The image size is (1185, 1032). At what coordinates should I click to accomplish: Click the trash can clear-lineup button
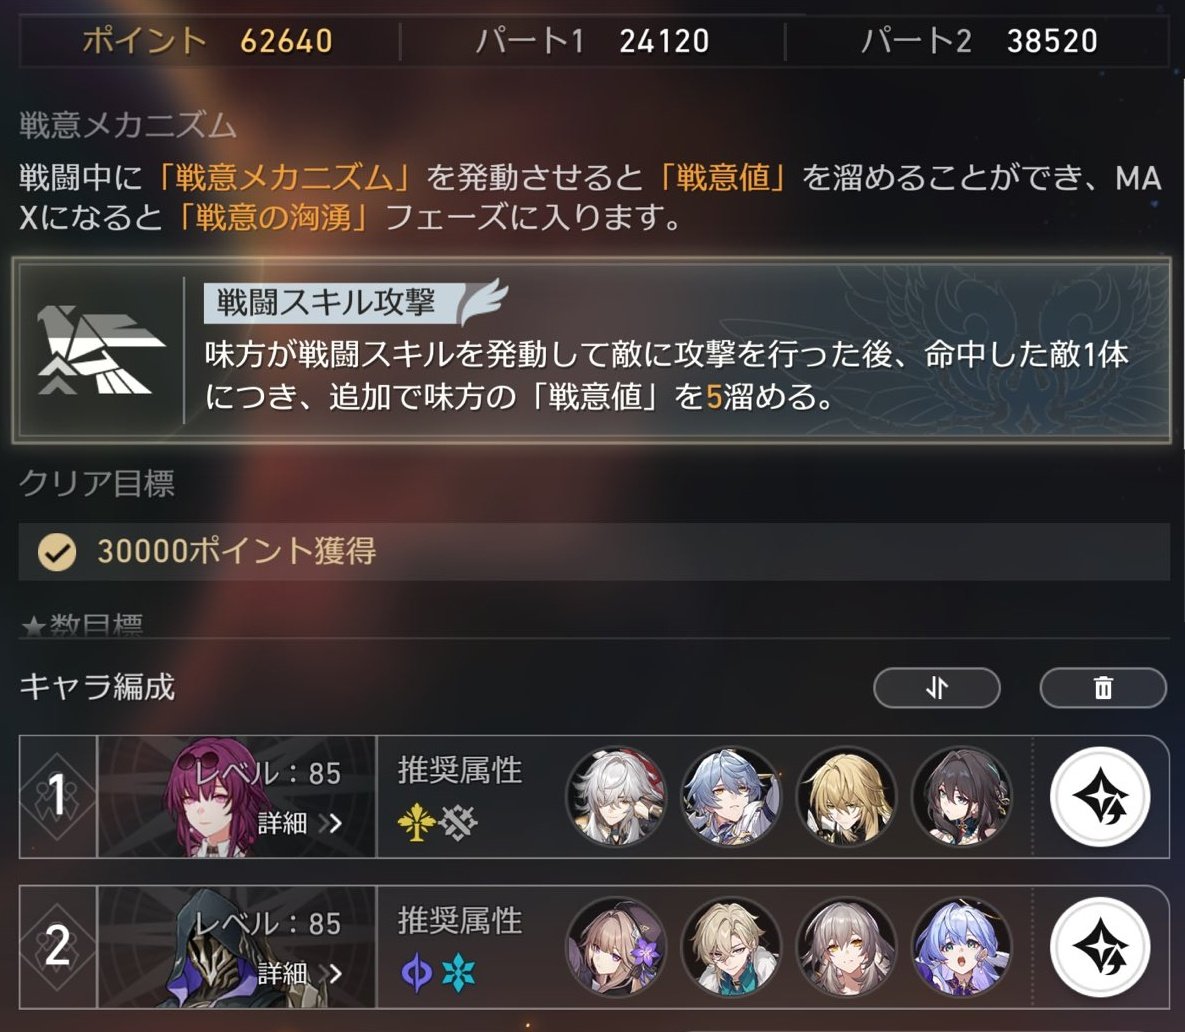click(x=1103, y=687)
